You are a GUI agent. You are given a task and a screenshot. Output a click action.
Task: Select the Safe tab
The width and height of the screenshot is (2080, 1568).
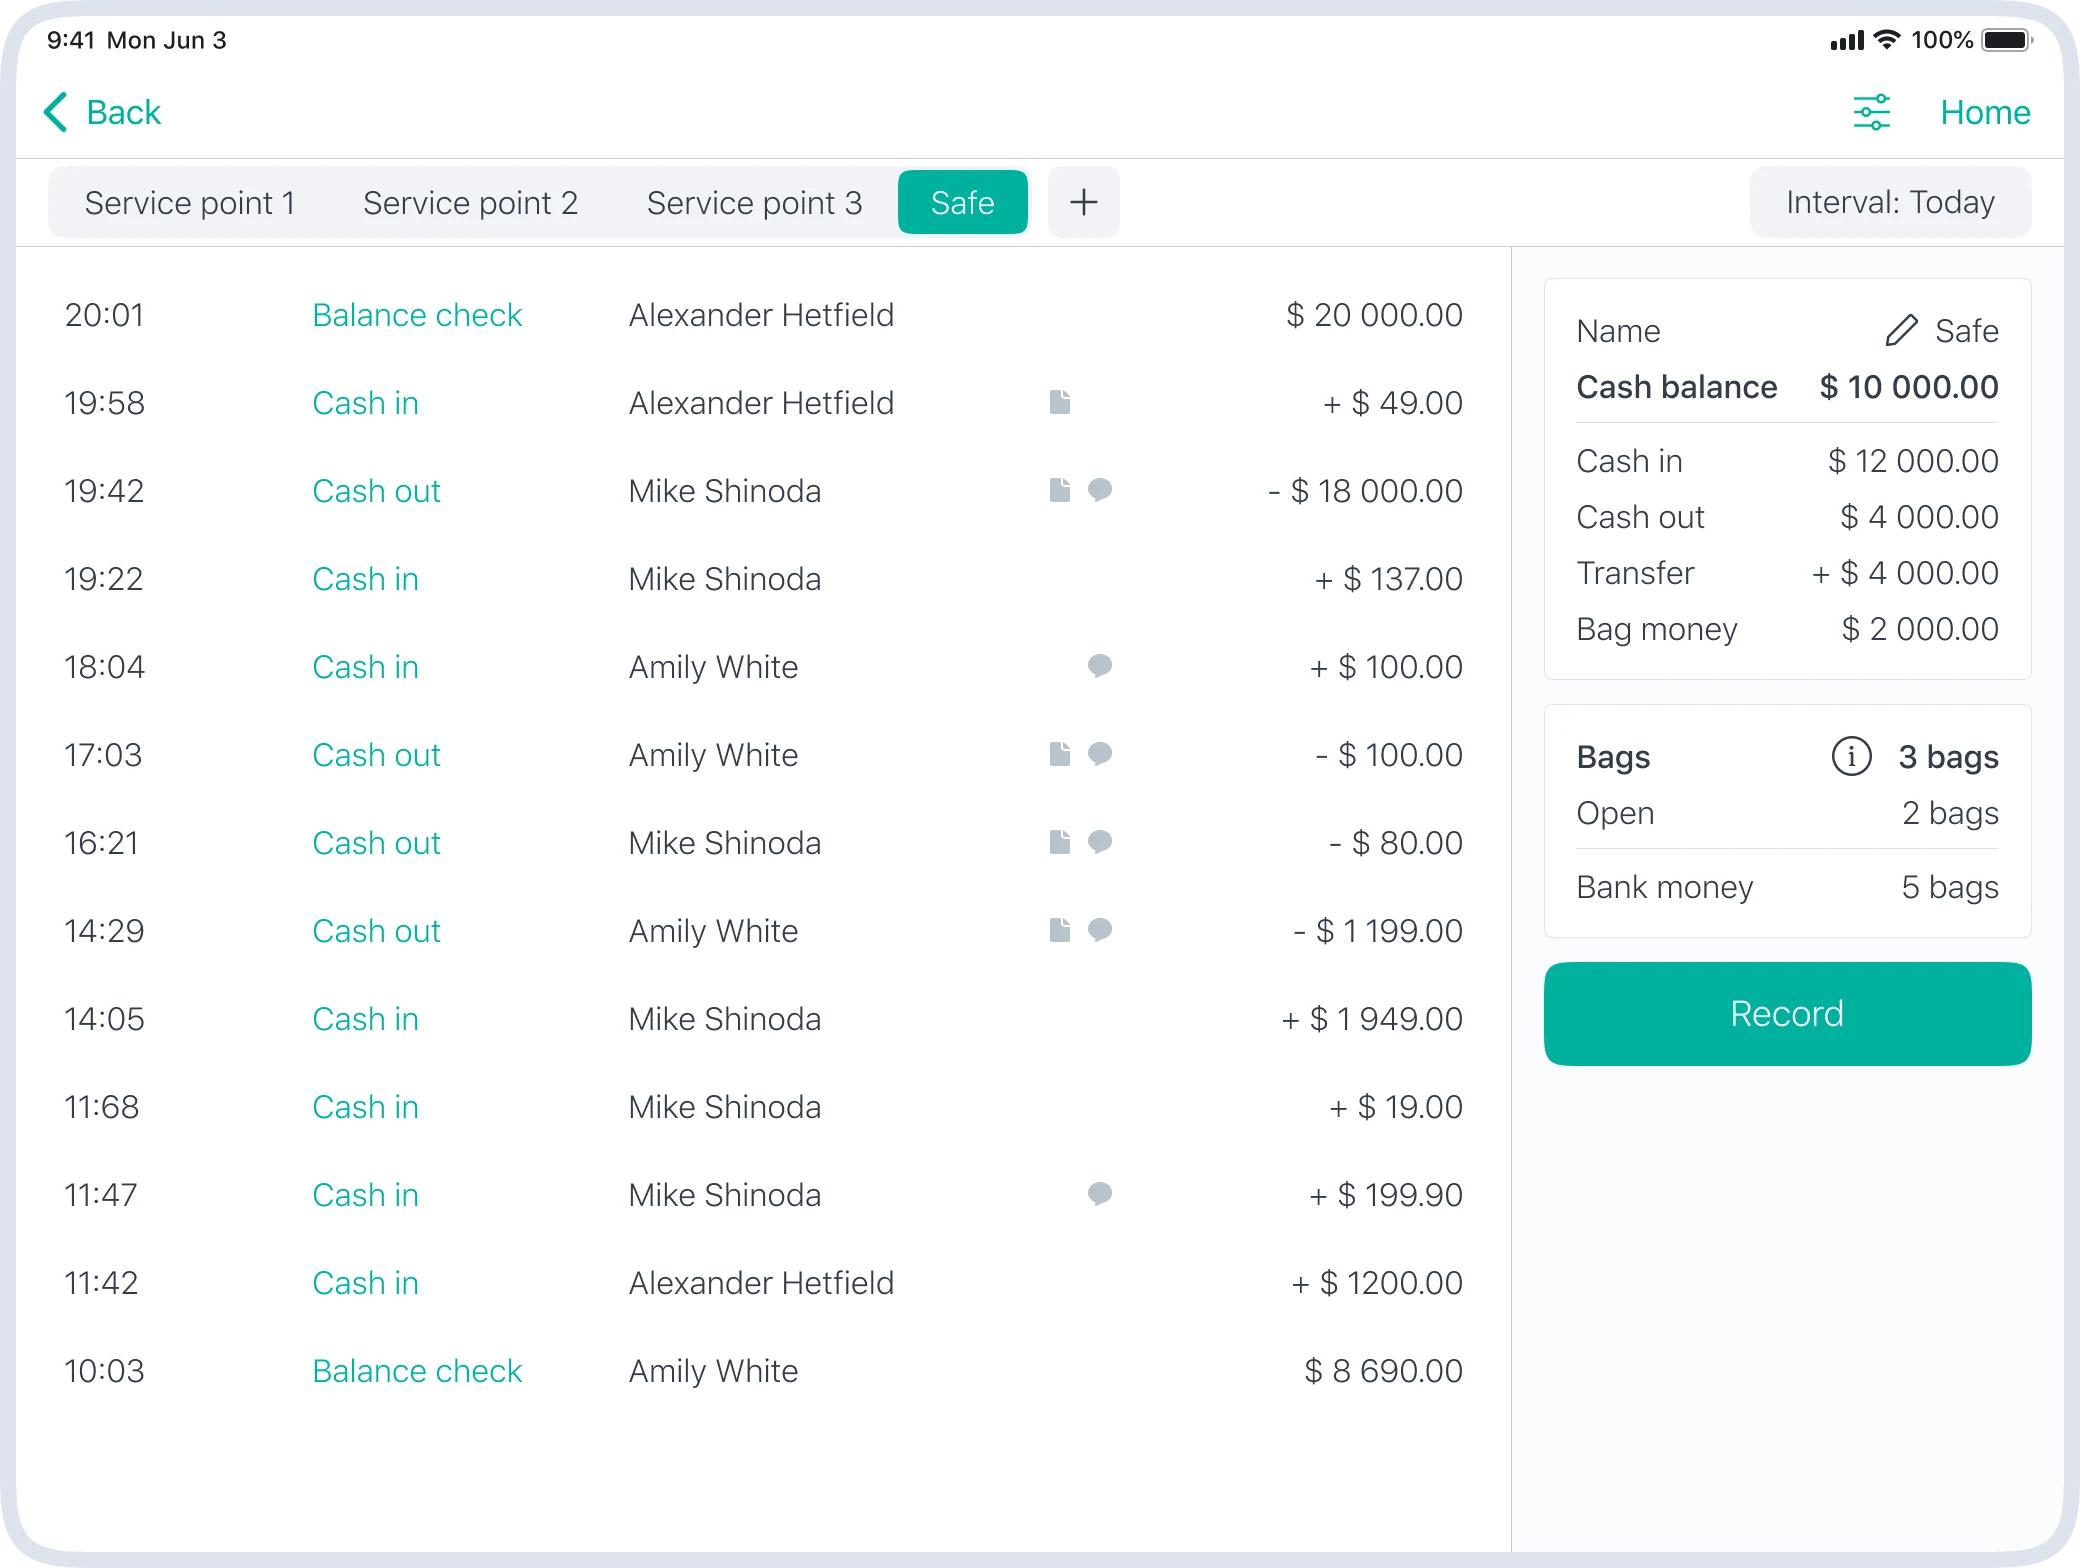click(x=962, y=202)
